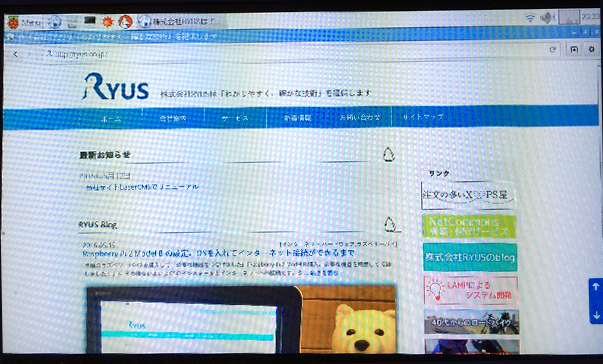Open the Raspberry Pi Menu
603x364 pixels.
pyautogui.click(x=25, y=22)
